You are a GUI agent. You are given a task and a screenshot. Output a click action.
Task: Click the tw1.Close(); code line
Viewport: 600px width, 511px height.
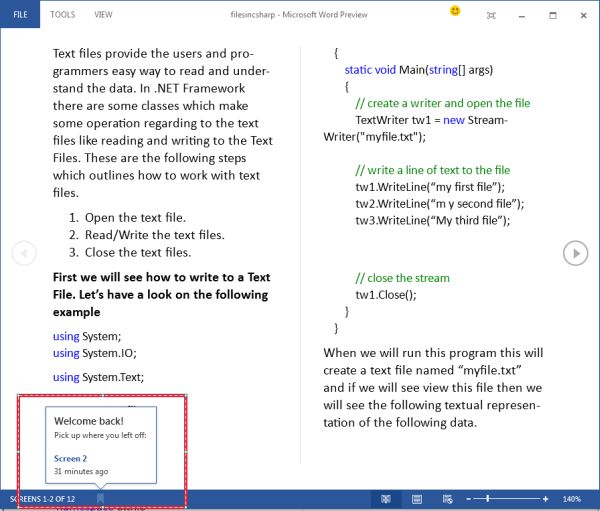[386, 295]
